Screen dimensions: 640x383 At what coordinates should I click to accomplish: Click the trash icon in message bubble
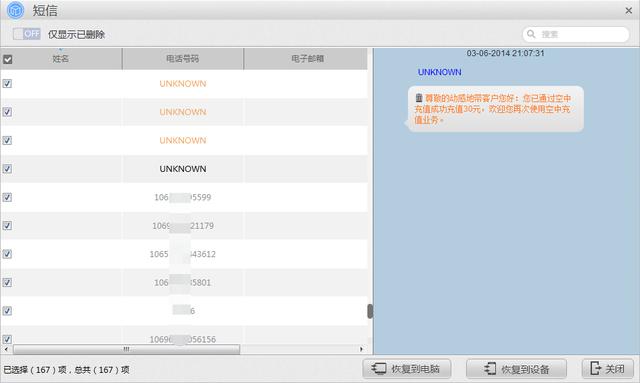[419, 98]
